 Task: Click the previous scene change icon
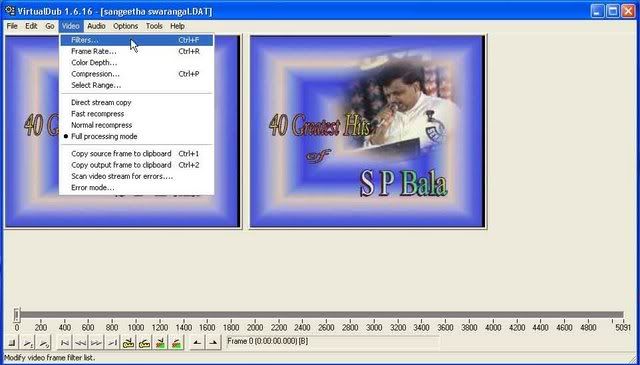pos(160,343)
